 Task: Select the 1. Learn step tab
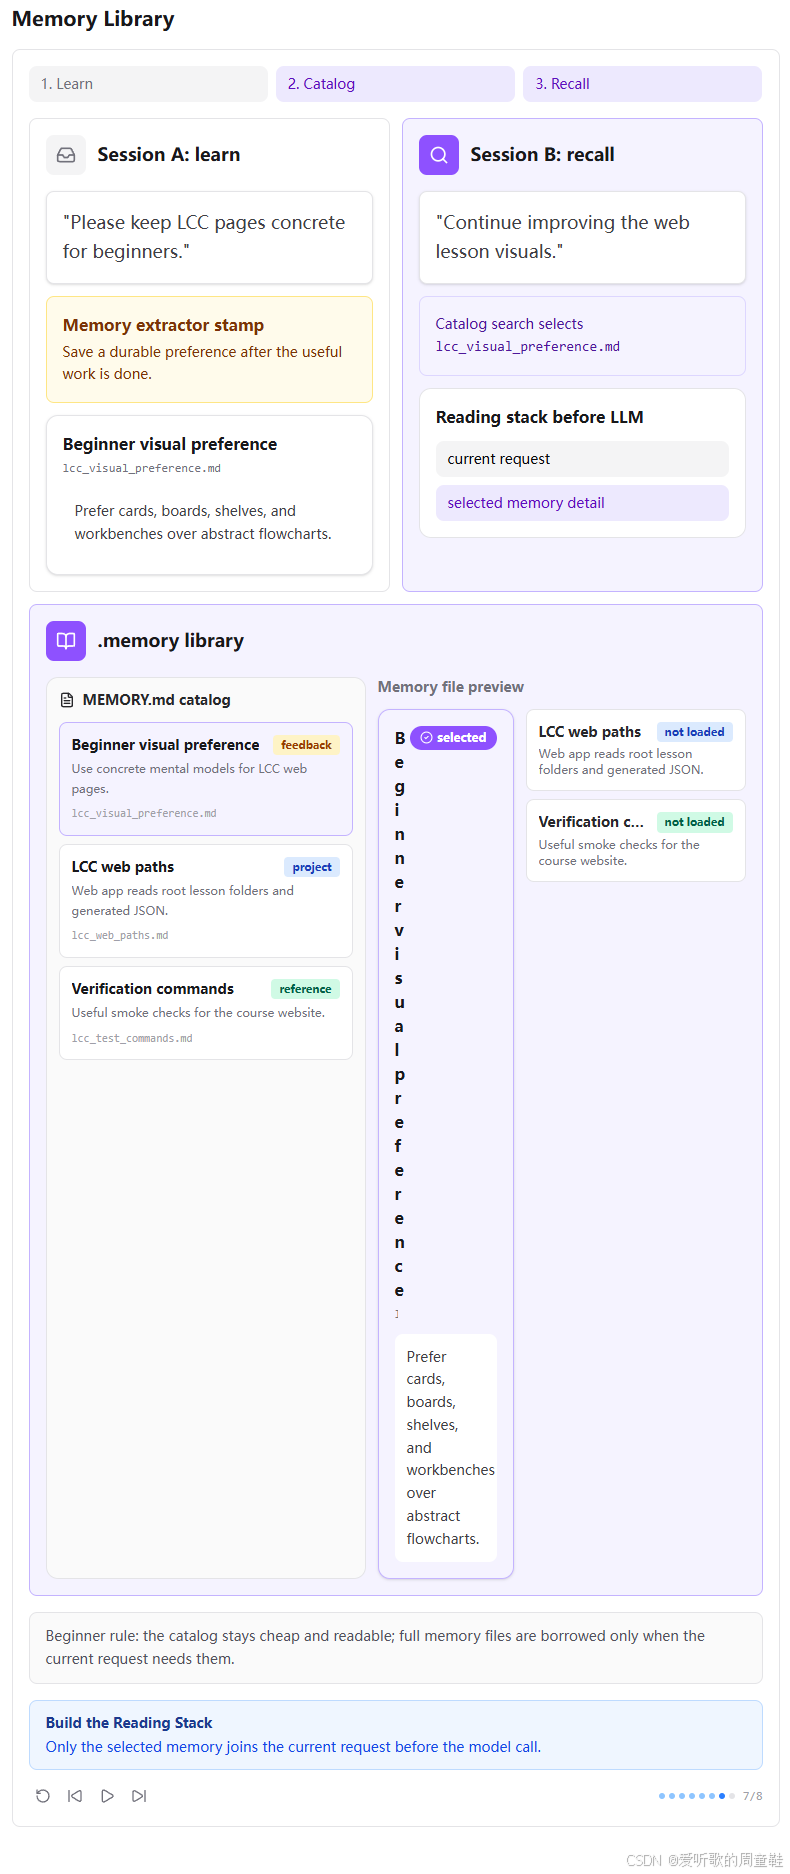tap(148, 84)
